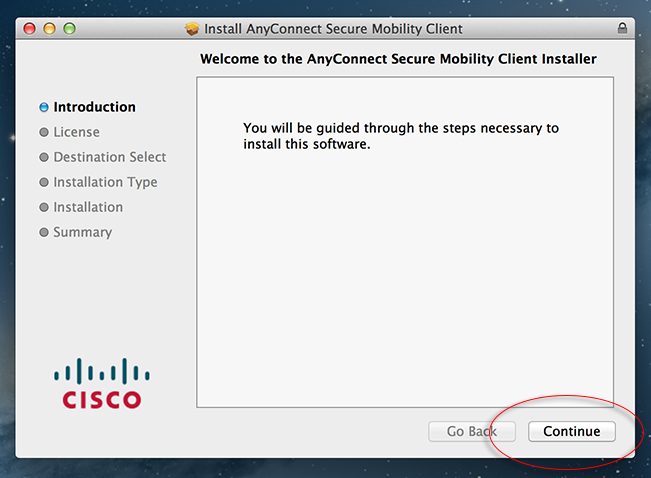651x478 pixels.
Task: Click the License step bullet
Action: [x=44, y=132]
